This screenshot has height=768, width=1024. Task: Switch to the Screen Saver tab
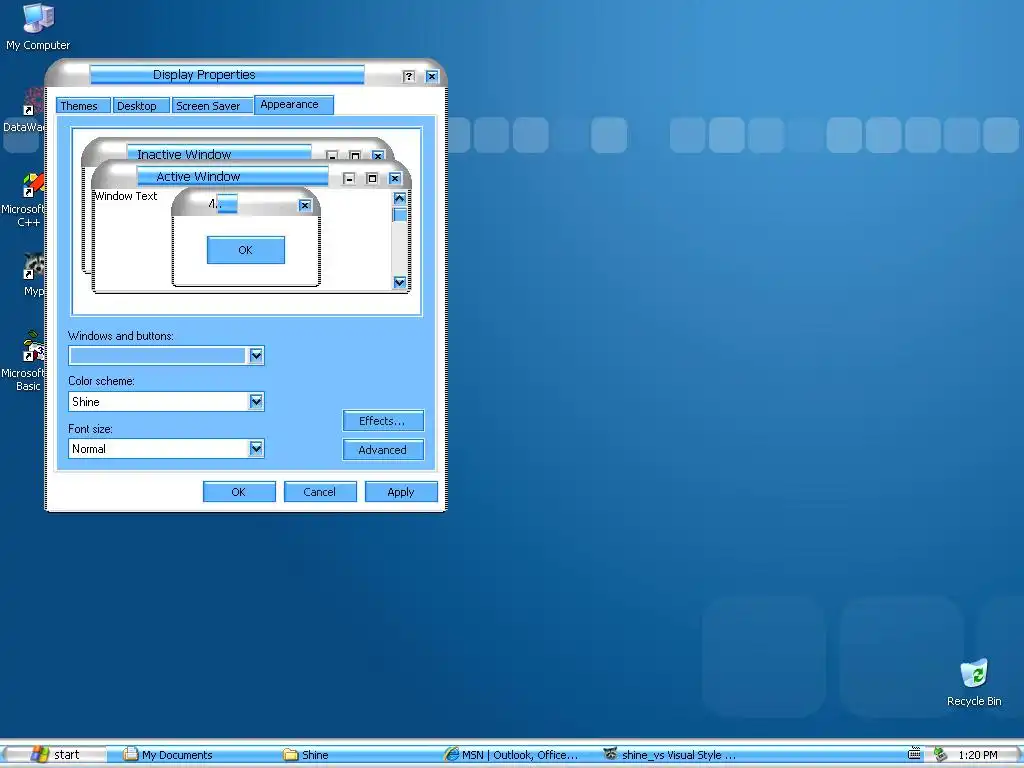tap(212, 106)
